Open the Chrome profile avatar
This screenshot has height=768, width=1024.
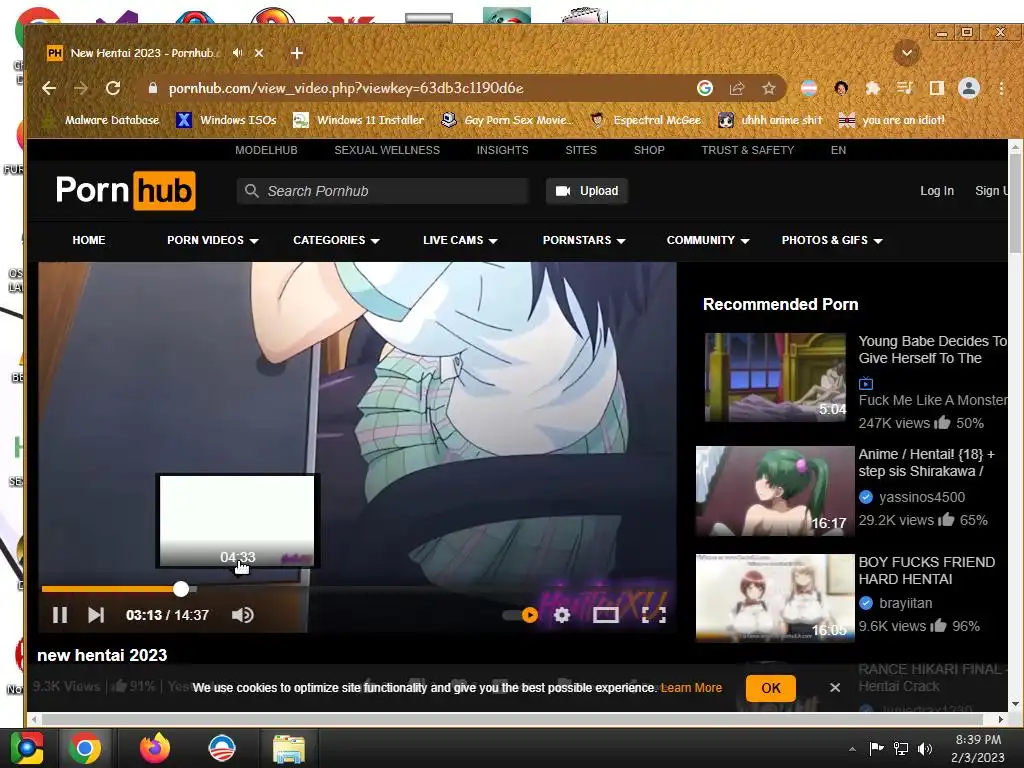click(968, 88)
